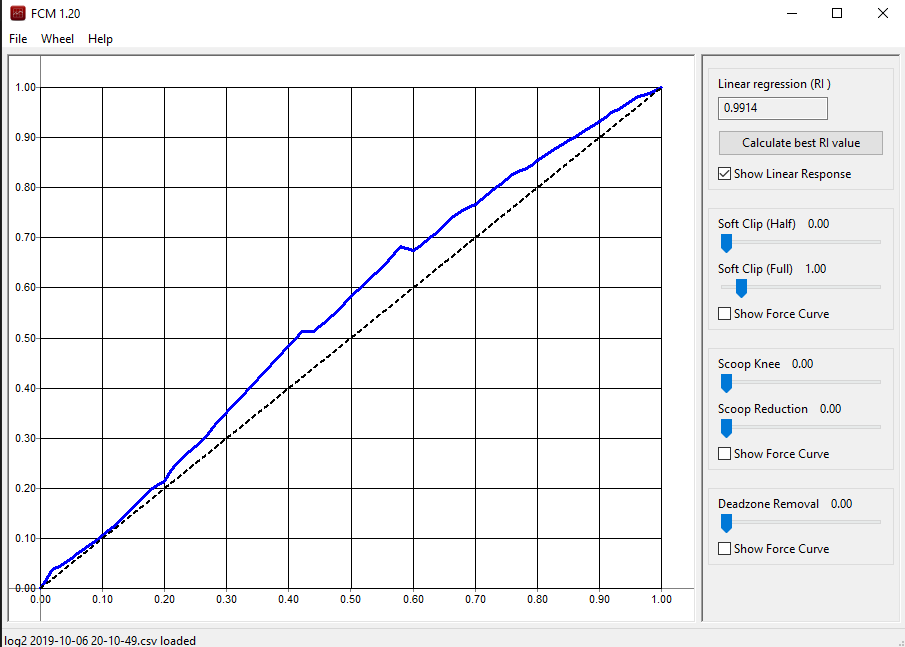This screenshot has width=905, height=647.
Task: Open the Wheel menu
Action: pos(57,39)
